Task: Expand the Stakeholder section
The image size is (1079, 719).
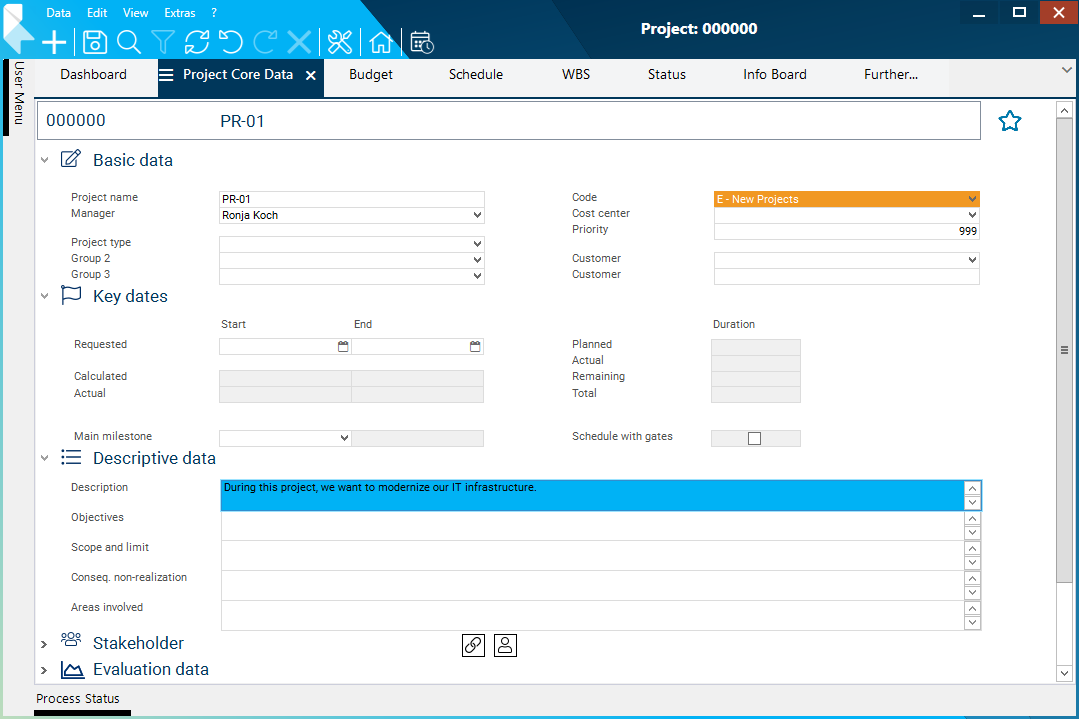Action: tap(44, 643)
